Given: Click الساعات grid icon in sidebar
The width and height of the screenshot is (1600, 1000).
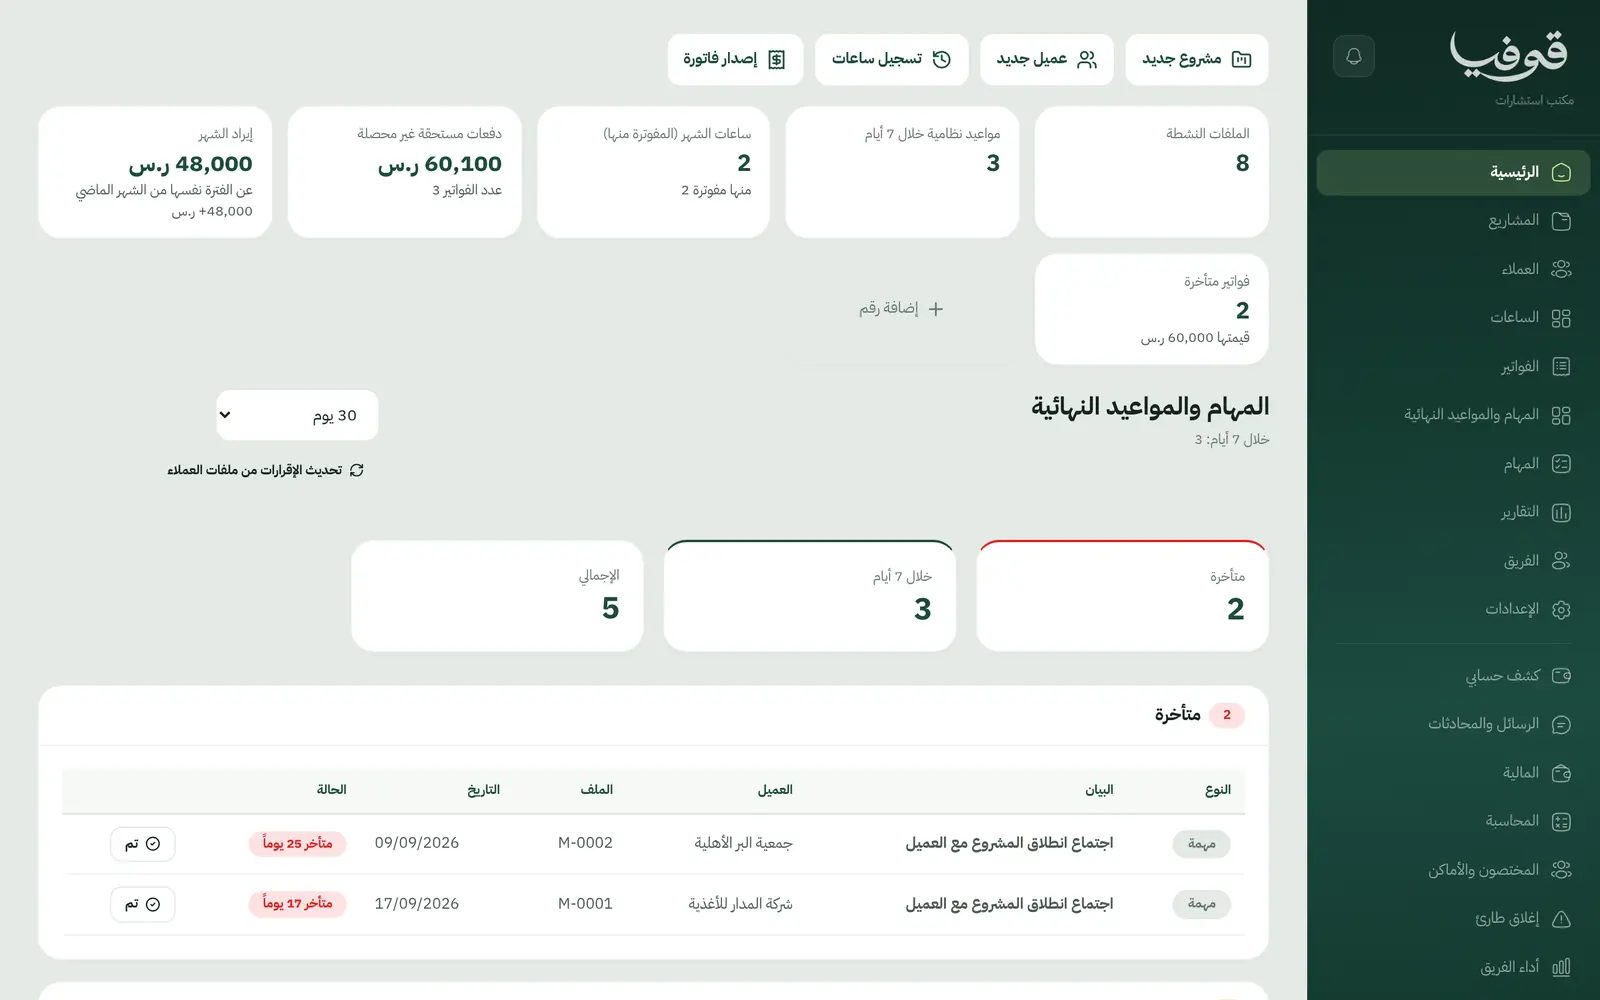Looking at the screenshot, I should pyautogui.click(x=1561, y=318).
